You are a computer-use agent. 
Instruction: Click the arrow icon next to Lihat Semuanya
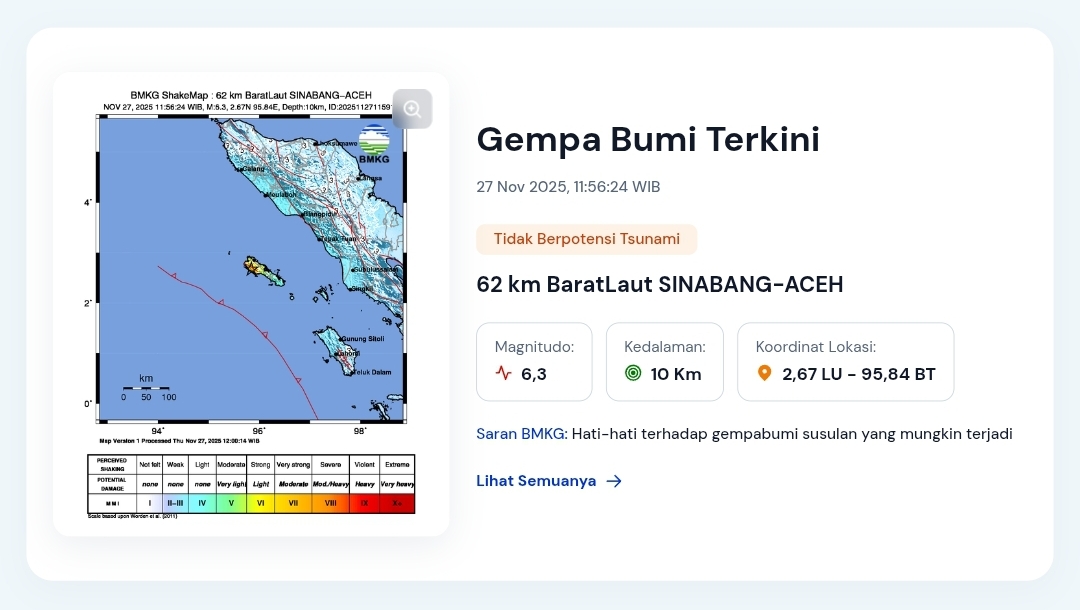pyautogui.click(x=614, y=481)
